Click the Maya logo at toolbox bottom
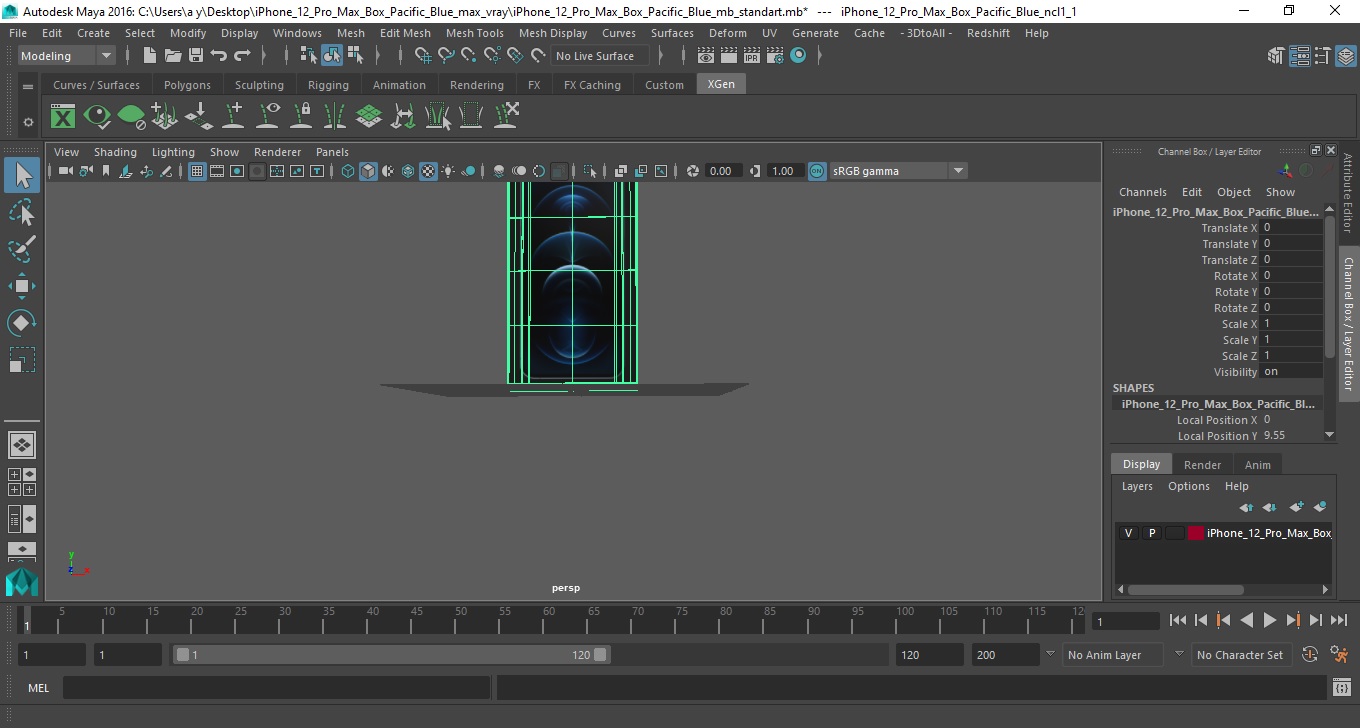The height and width of the screenshot is (728, 1360). pos(22,582)
